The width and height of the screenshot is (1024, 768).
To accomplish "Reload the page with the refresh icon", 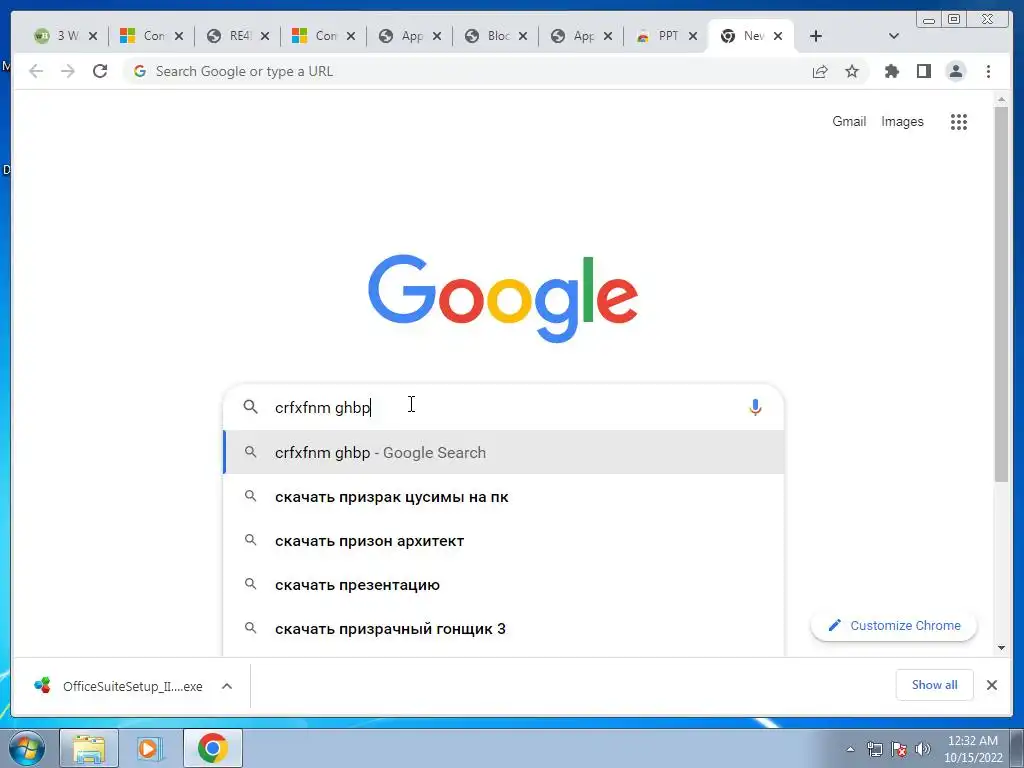I will 100,71.
